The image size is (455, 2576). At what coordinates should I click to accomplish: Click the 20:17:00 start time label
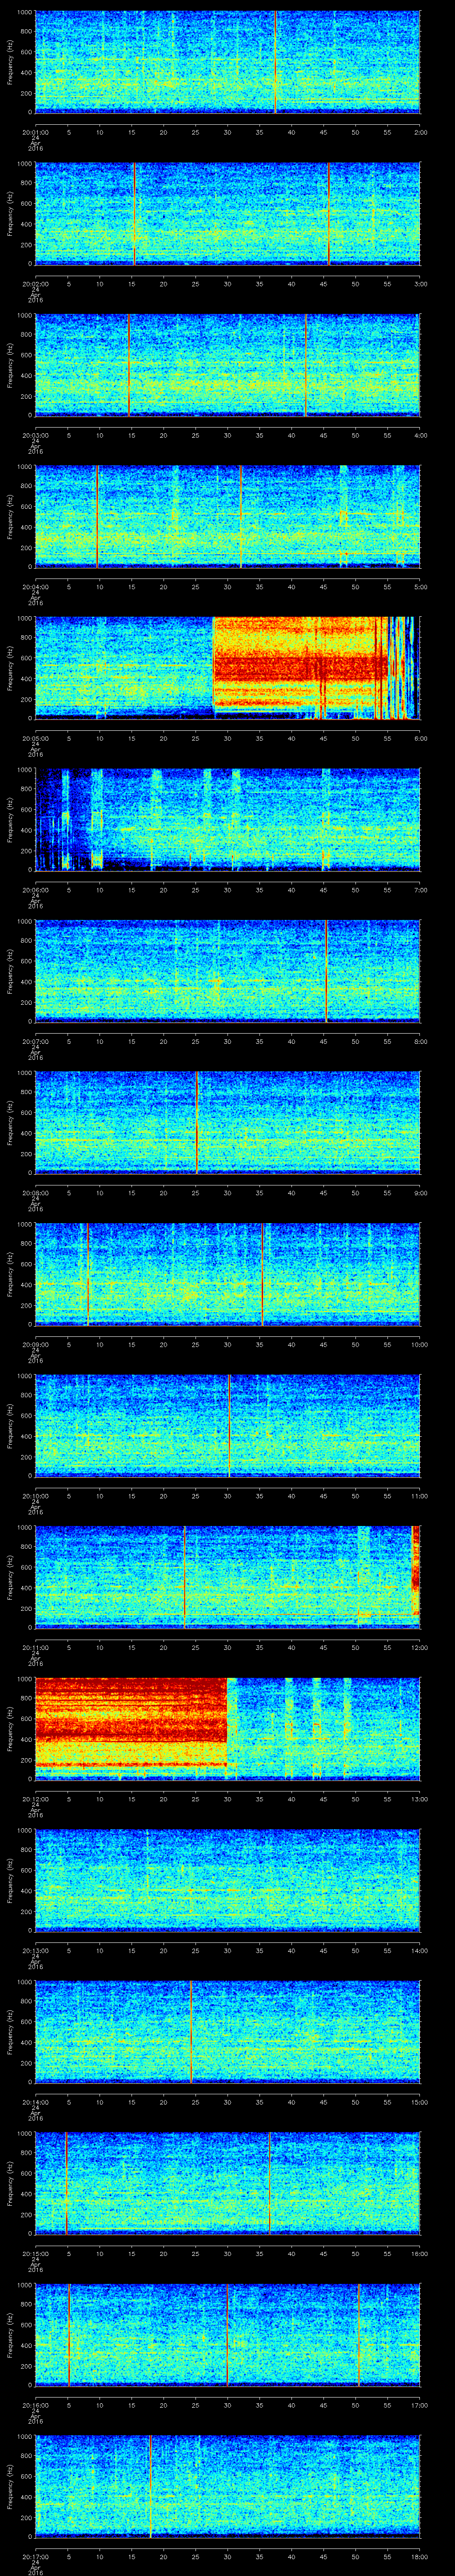point(35,2556)
